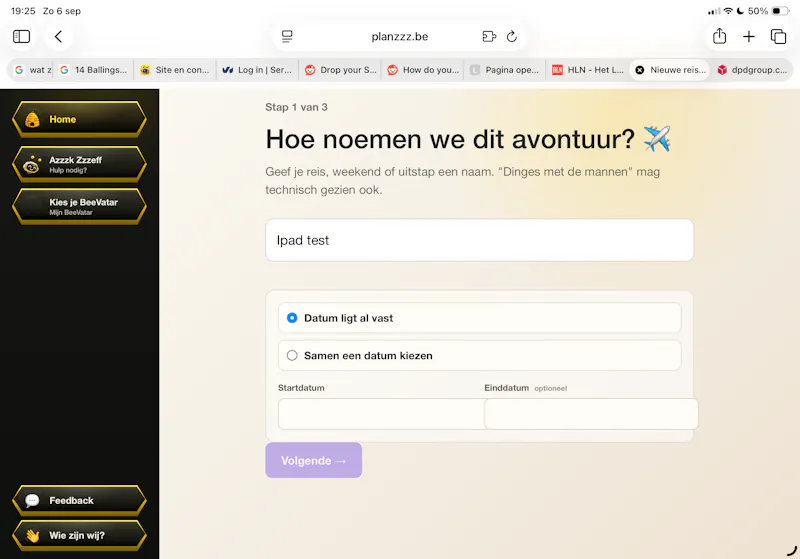Open the Einddatum date field

591,414
